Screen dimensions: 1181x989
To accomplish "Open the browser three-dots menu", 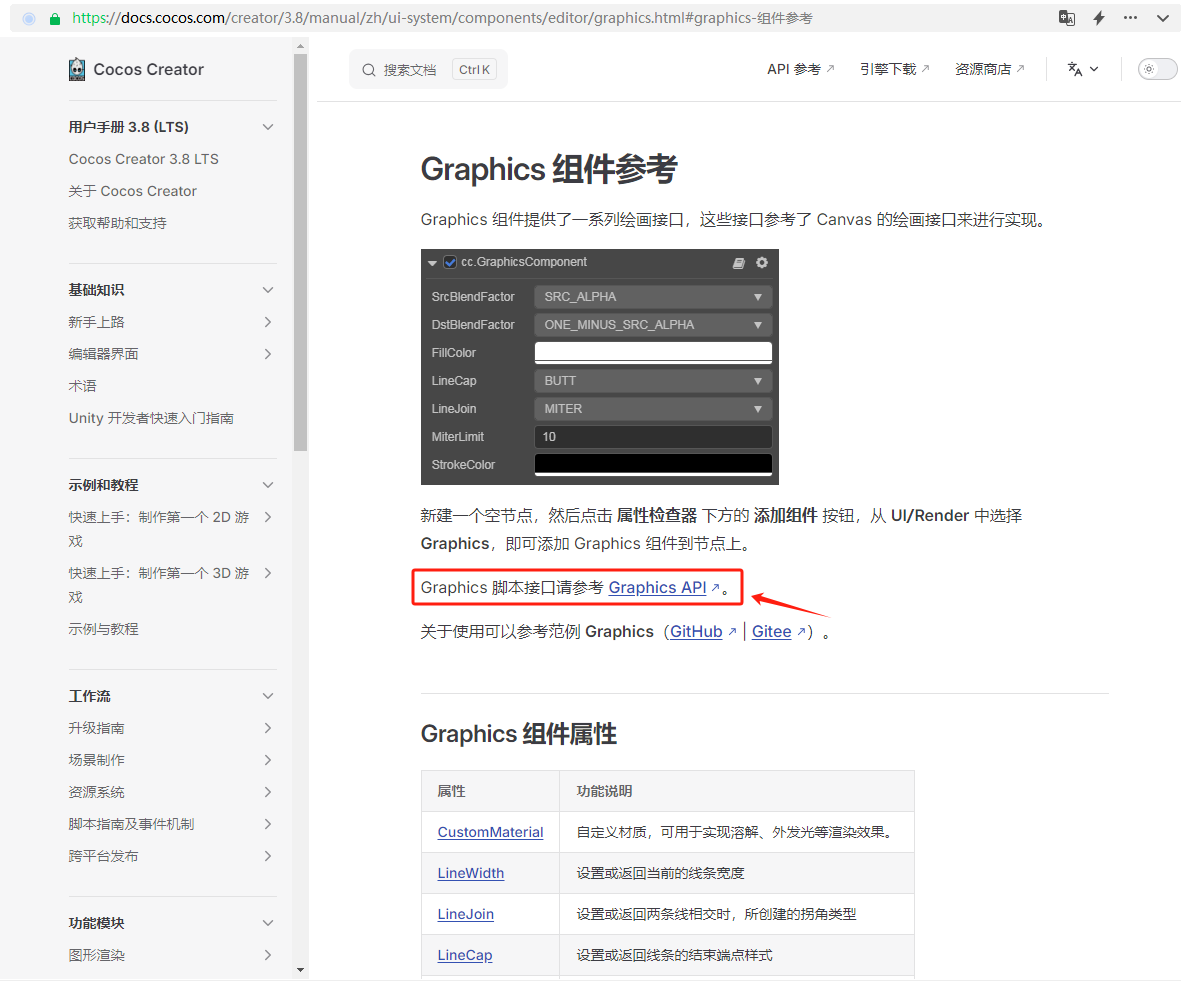I will [x=1130, y=18].
